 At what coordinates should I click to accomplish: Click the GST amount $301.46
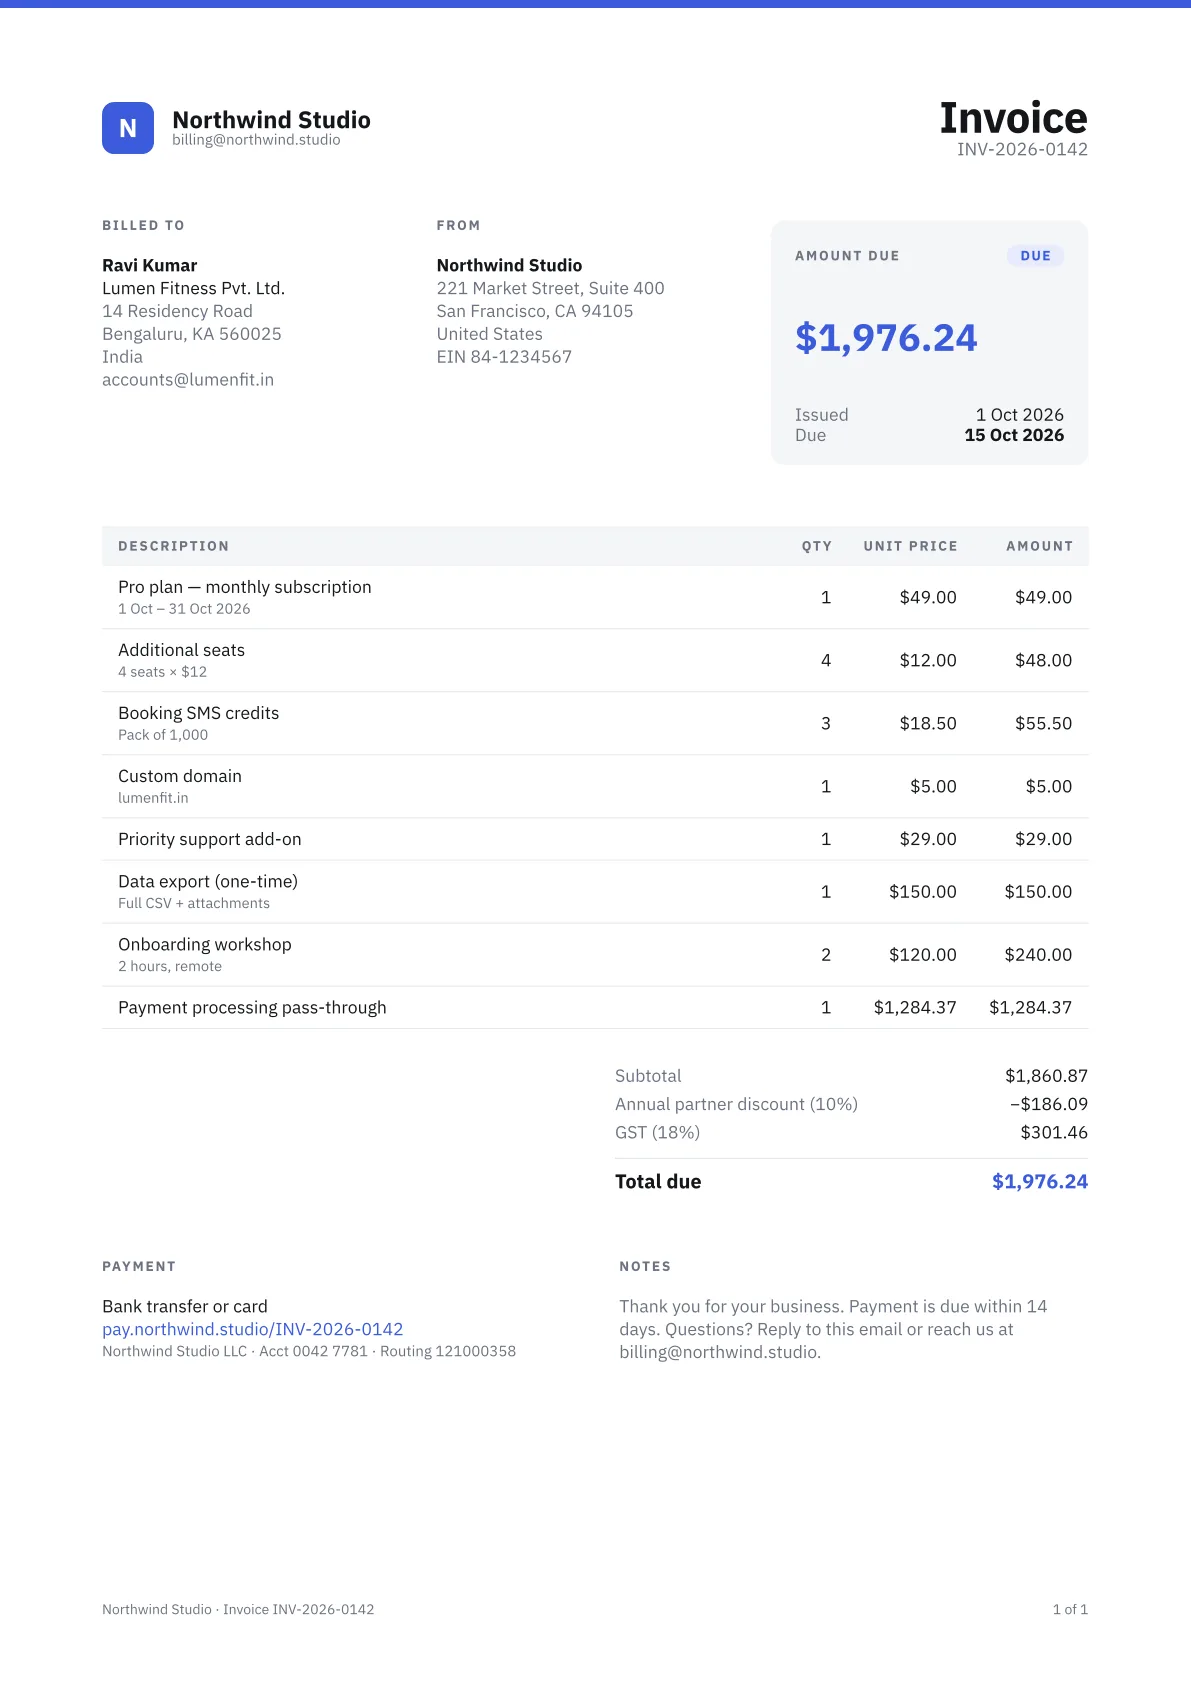pyautogui.click(x=1054, y=1132)
